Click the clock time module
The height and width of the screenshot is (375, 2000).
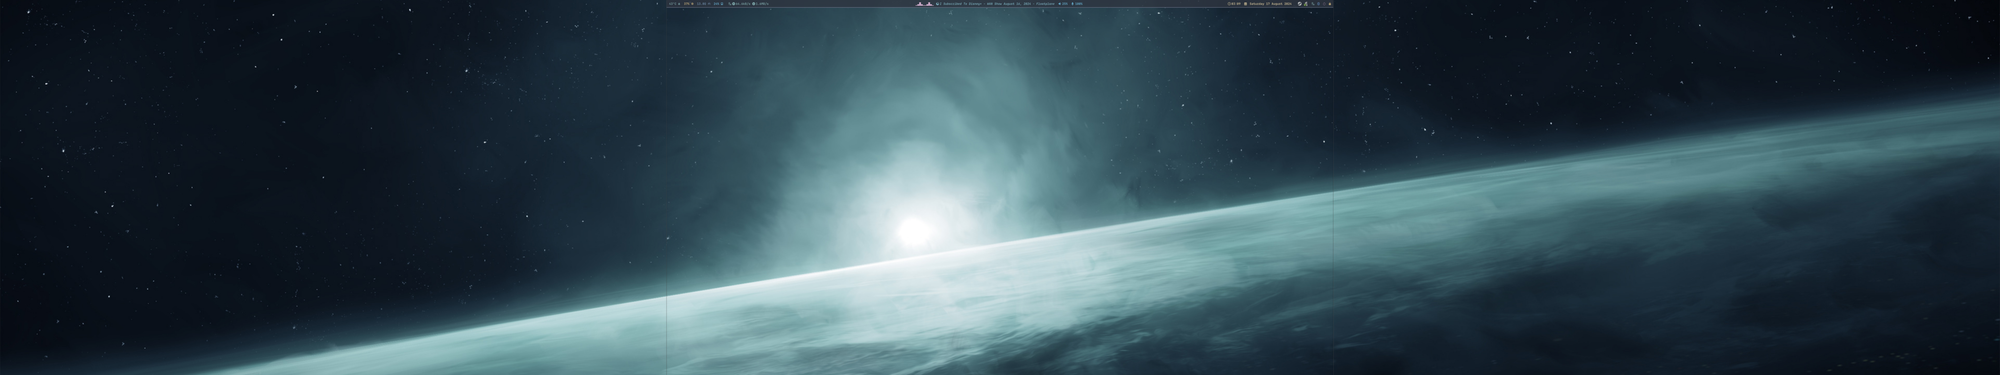[1234, 4]
